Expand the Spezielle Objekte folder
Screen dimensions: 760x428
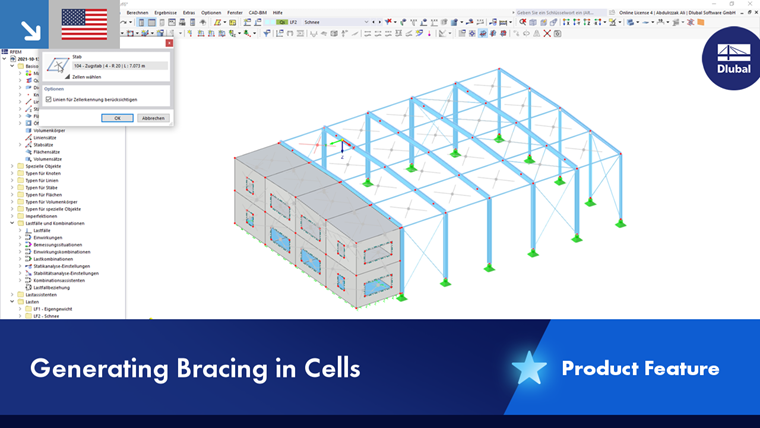(x=12, y=166)
